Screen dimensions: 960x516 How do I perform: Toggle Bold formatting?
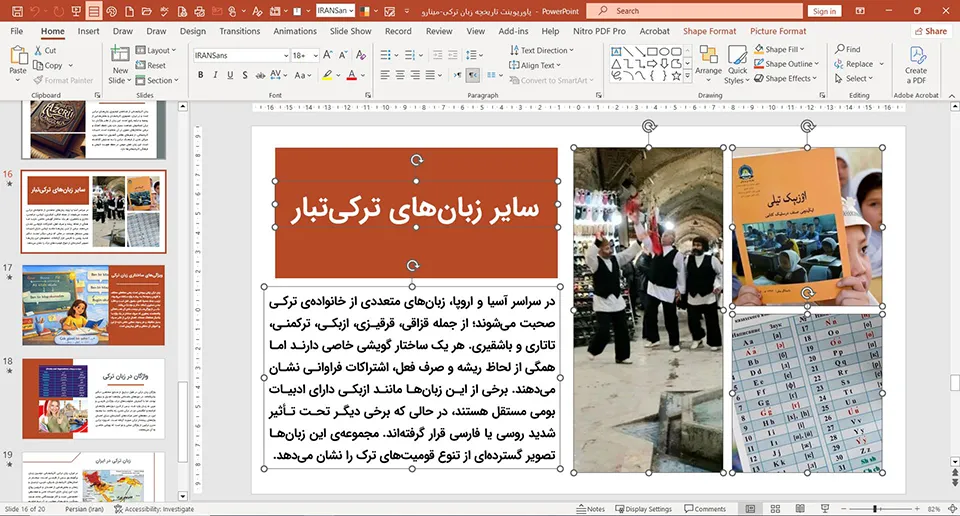[200, 75]
